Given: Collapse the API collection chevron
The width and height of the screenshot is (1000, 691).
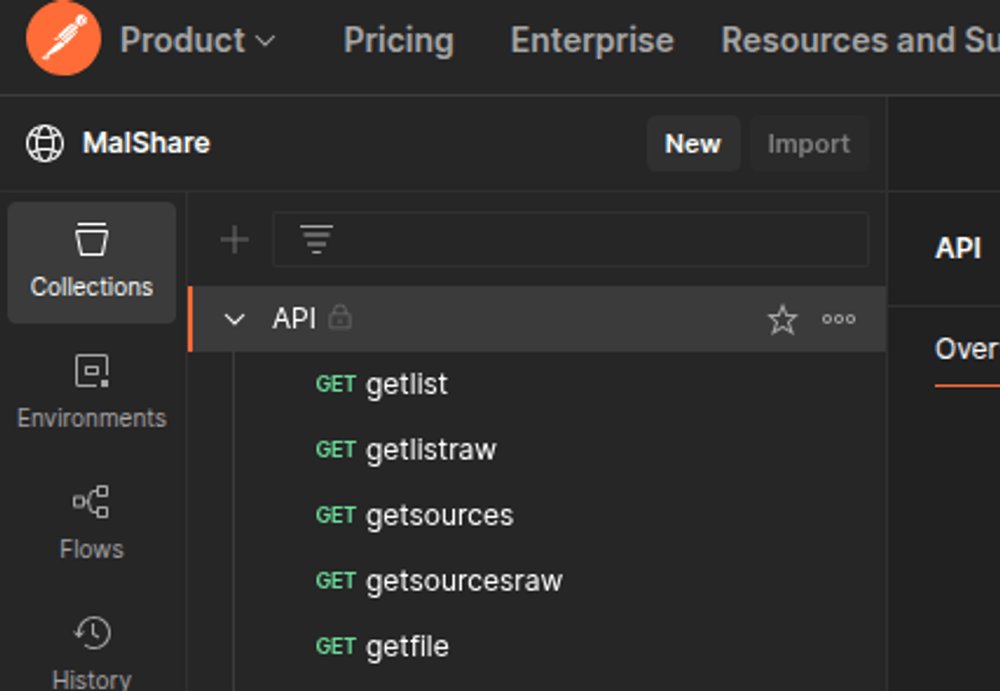Looking at the screenshot, I should (x=235, y=319).
